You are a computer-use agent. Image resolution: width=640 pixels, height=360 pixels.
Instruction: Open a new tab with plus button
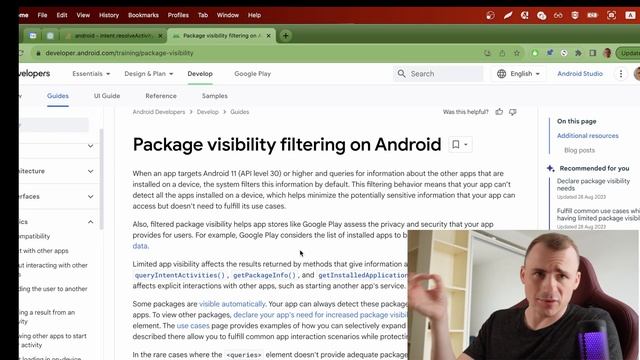point(286,36)
